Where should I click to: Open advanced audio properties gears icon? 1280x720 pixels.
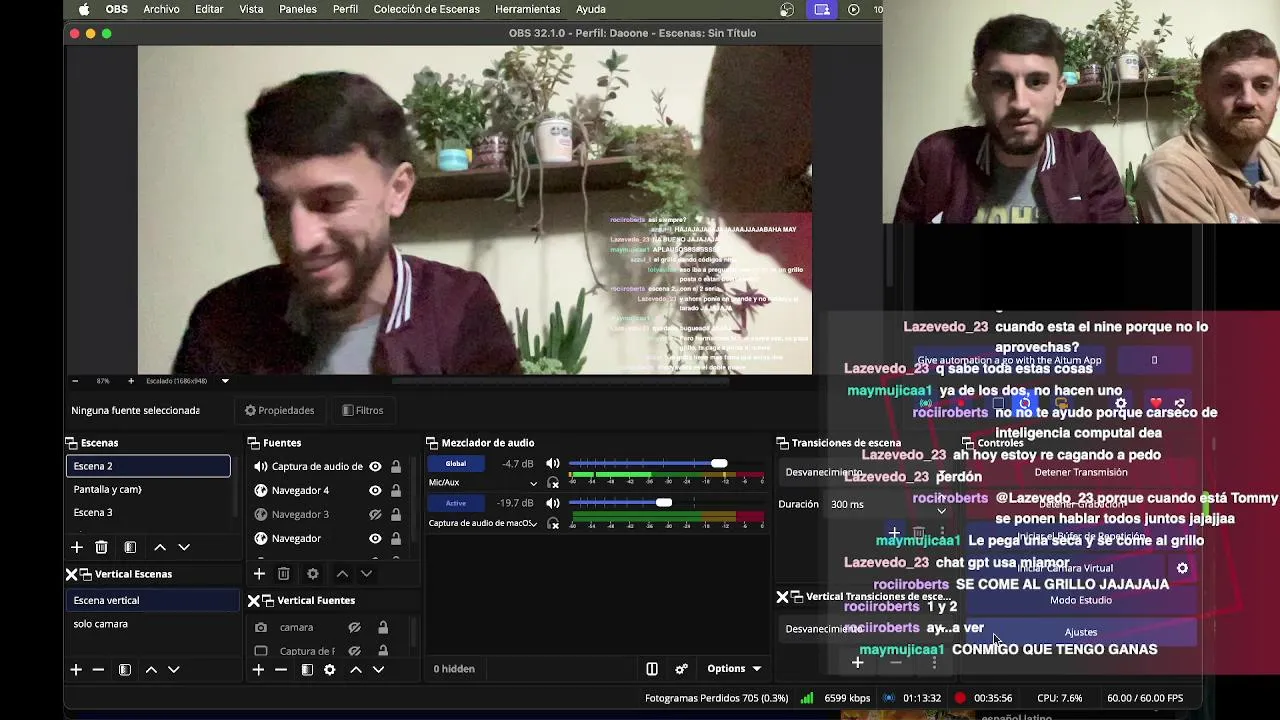click(682, 669)
